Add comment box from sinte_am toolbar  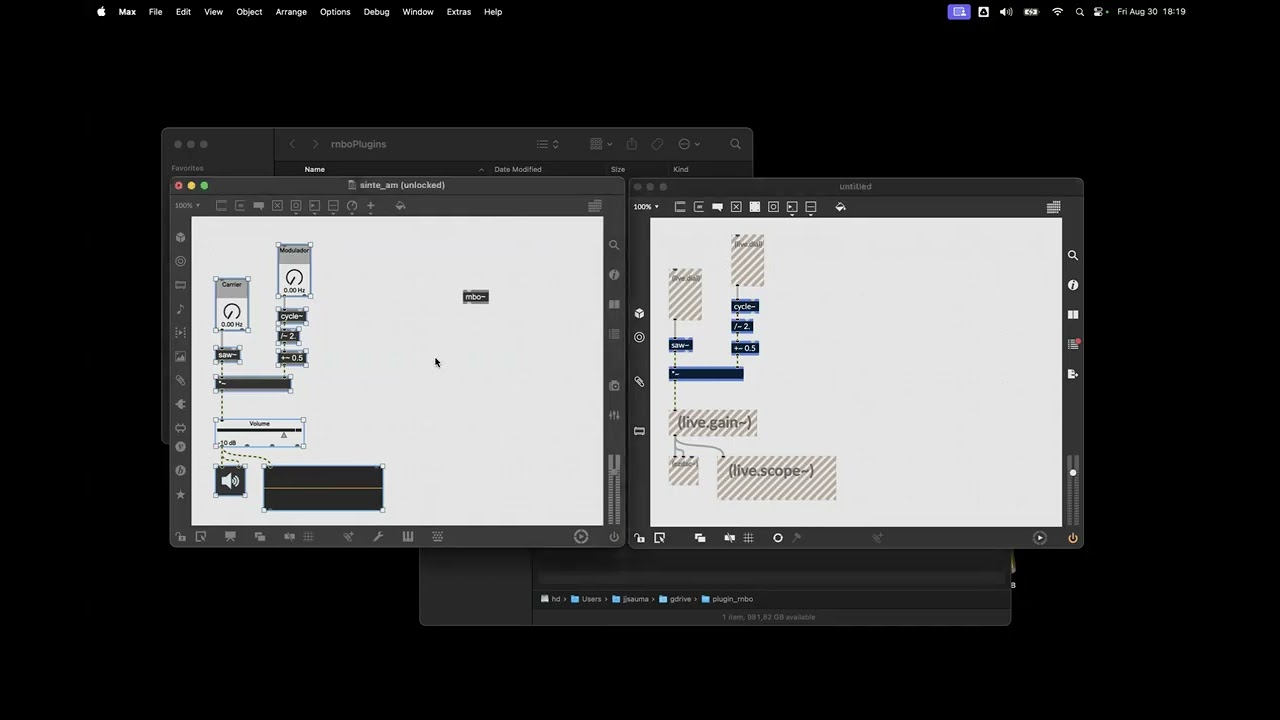coord(258,206)
